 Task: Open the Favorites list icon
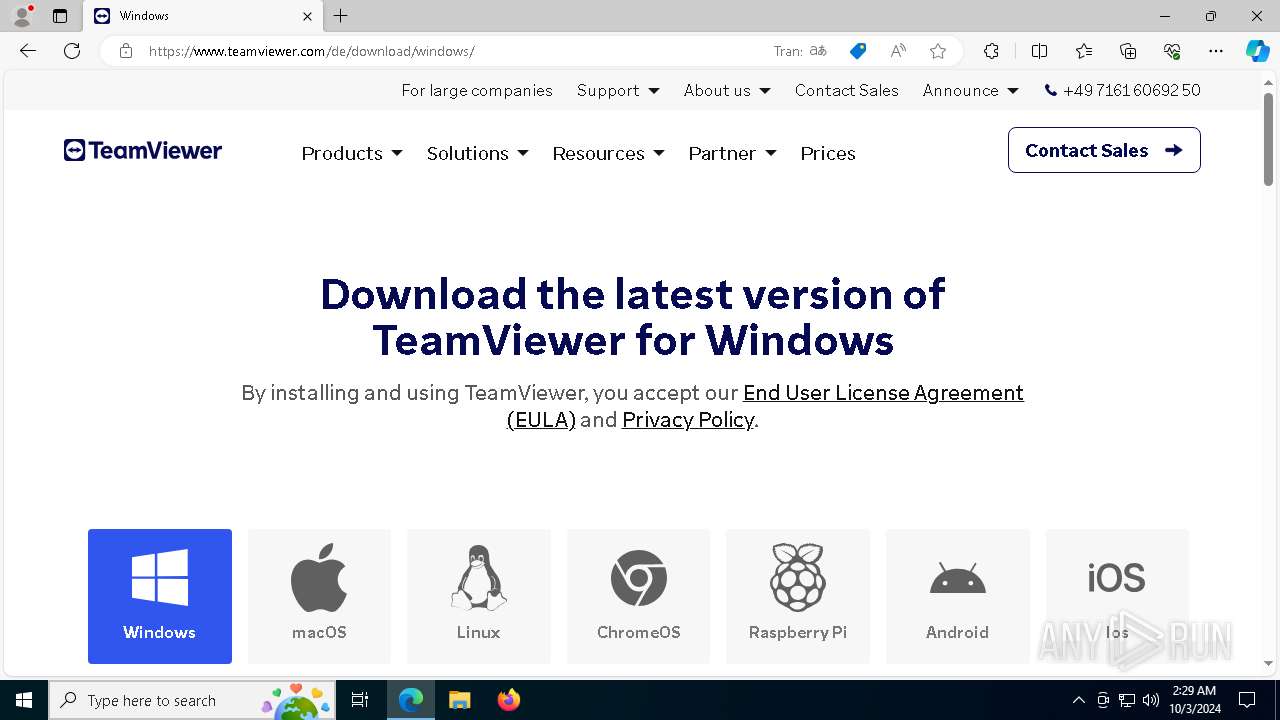pyautogui.click(x=1084, y=51)
